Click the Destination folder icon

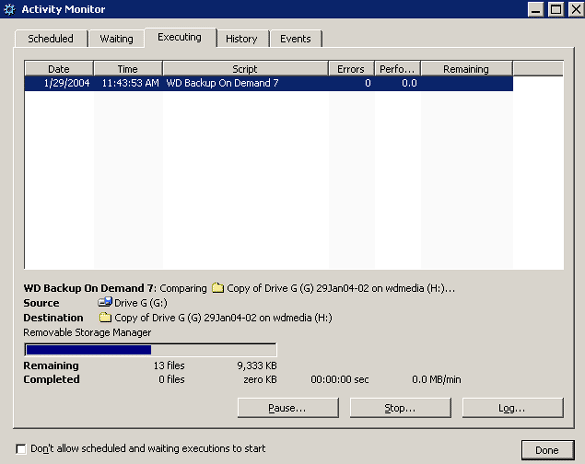click(x=105, y=317)
